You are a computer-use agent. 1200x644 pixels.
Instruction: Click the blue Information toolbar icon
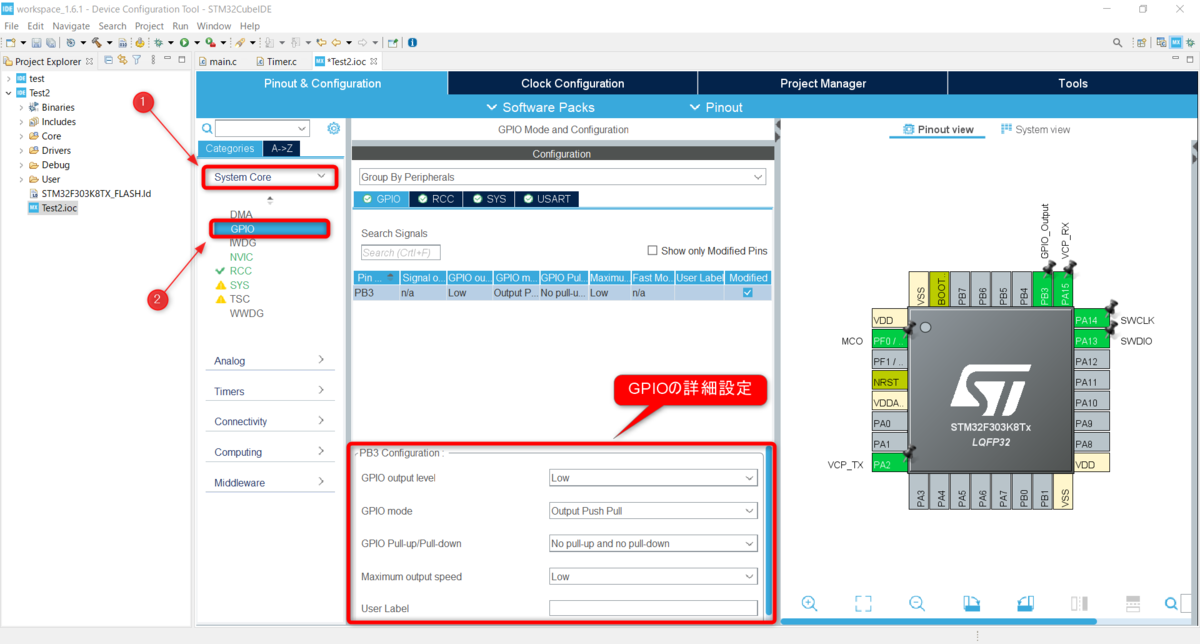(413, 43)
